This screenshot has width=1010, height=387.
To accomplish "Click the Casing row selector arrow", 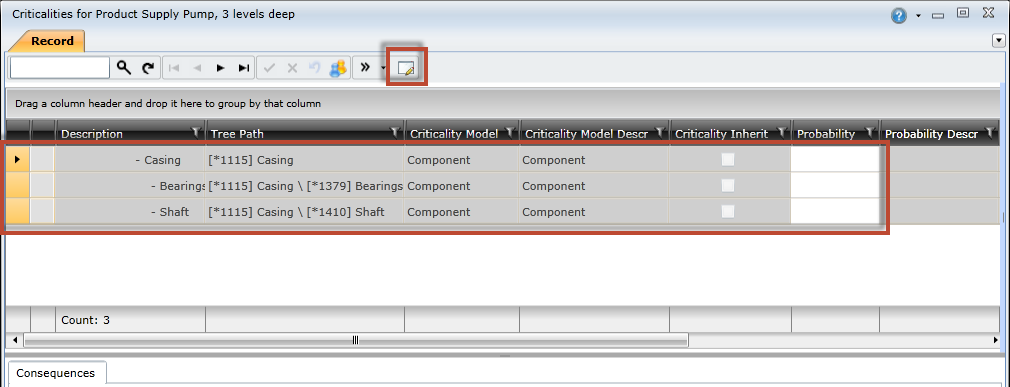I will click(x=17, y=159).
